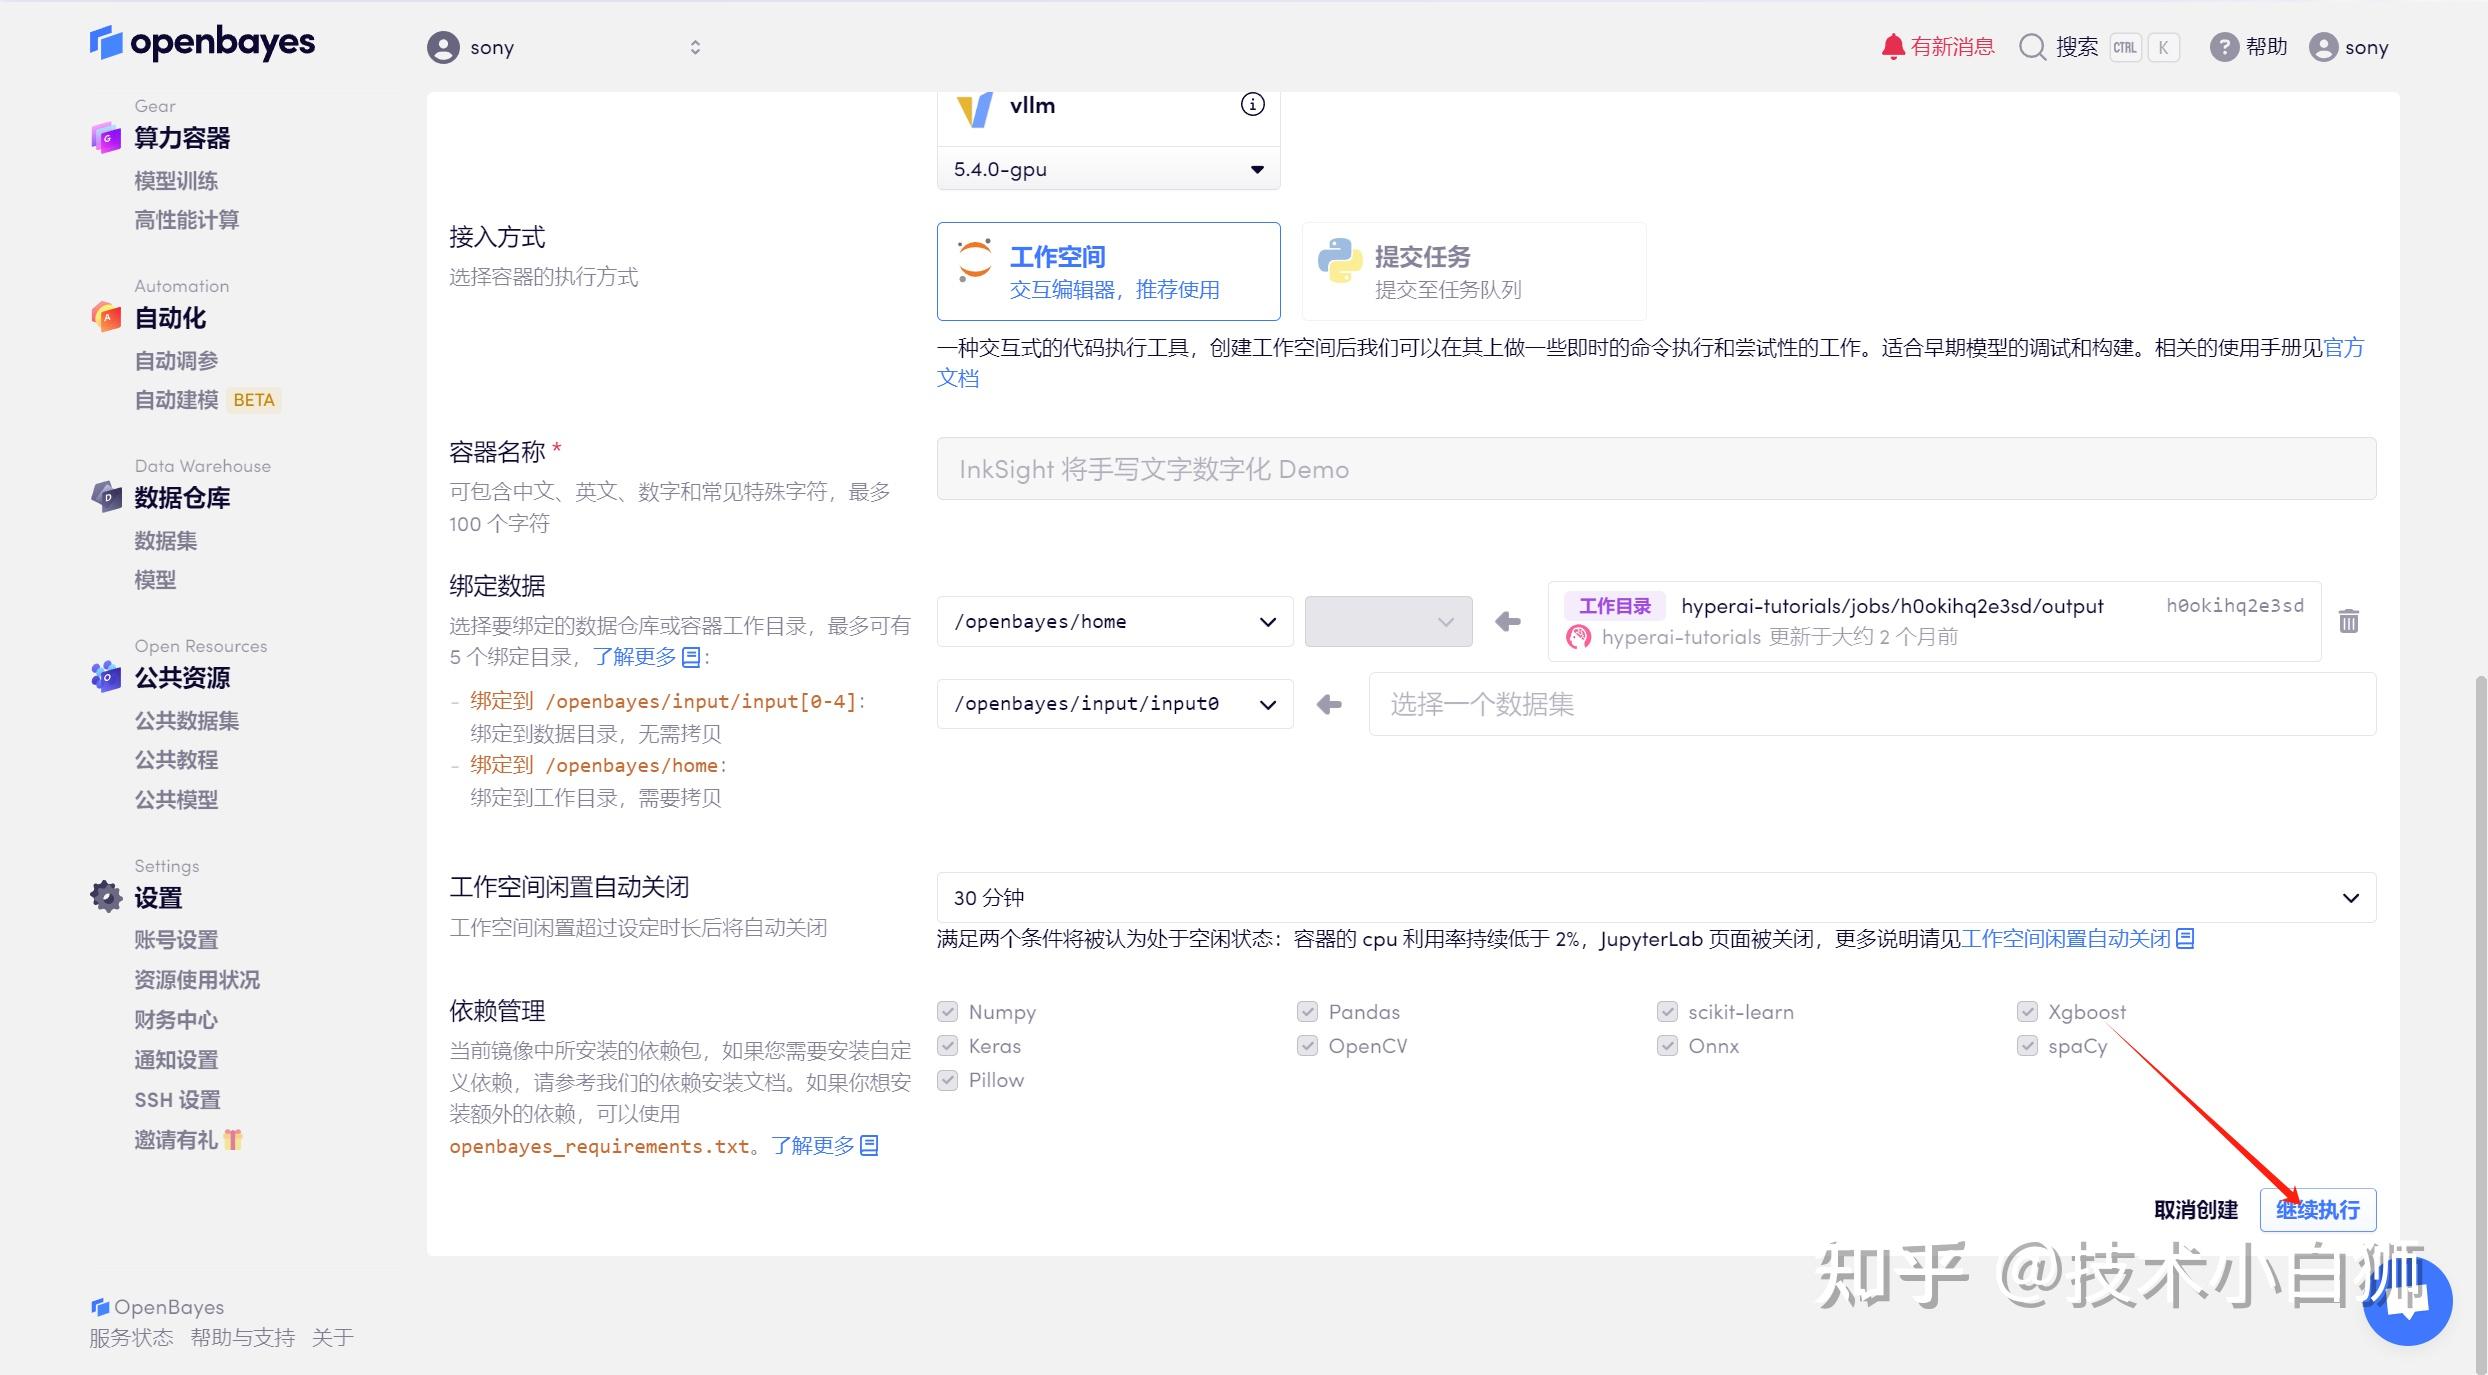Uncheck the spaCy dependency

(x=2027, y=1046)
